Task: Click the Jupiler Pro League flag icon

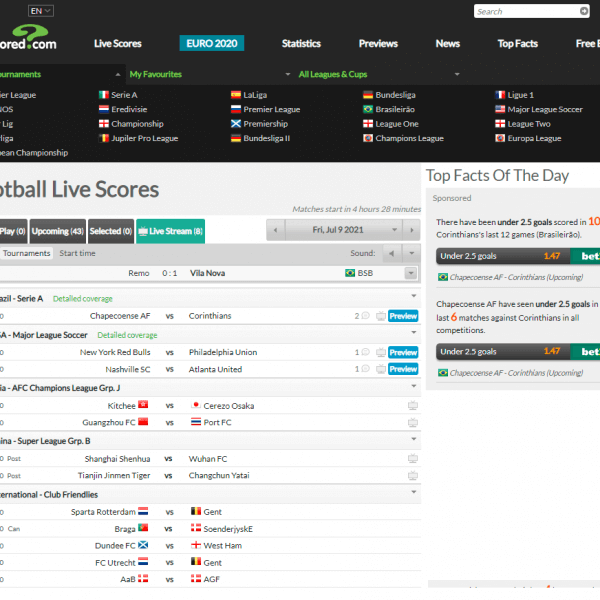Action: click(x=104, y=138)
